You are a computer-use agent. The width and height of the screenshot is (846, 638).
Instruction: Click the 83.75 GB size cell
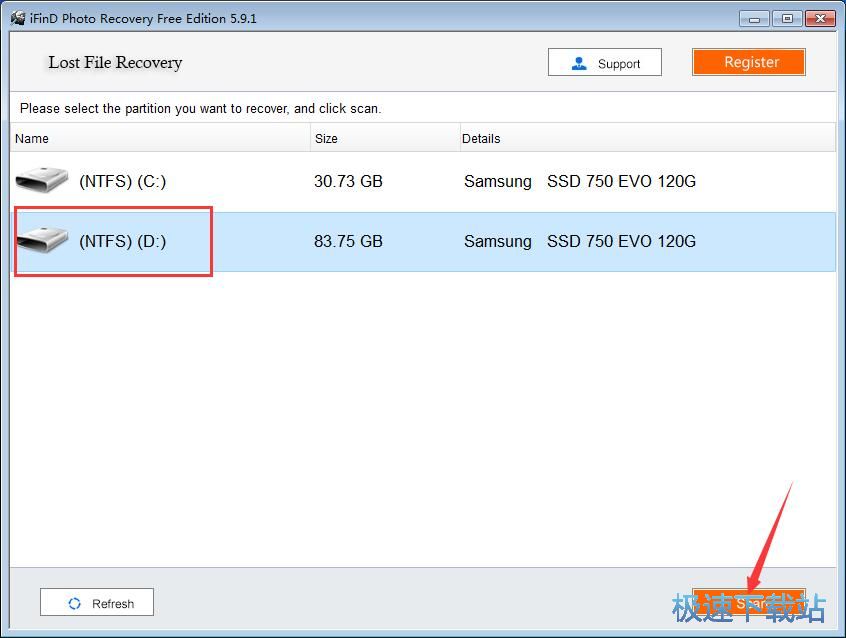[x=348, y=241]
